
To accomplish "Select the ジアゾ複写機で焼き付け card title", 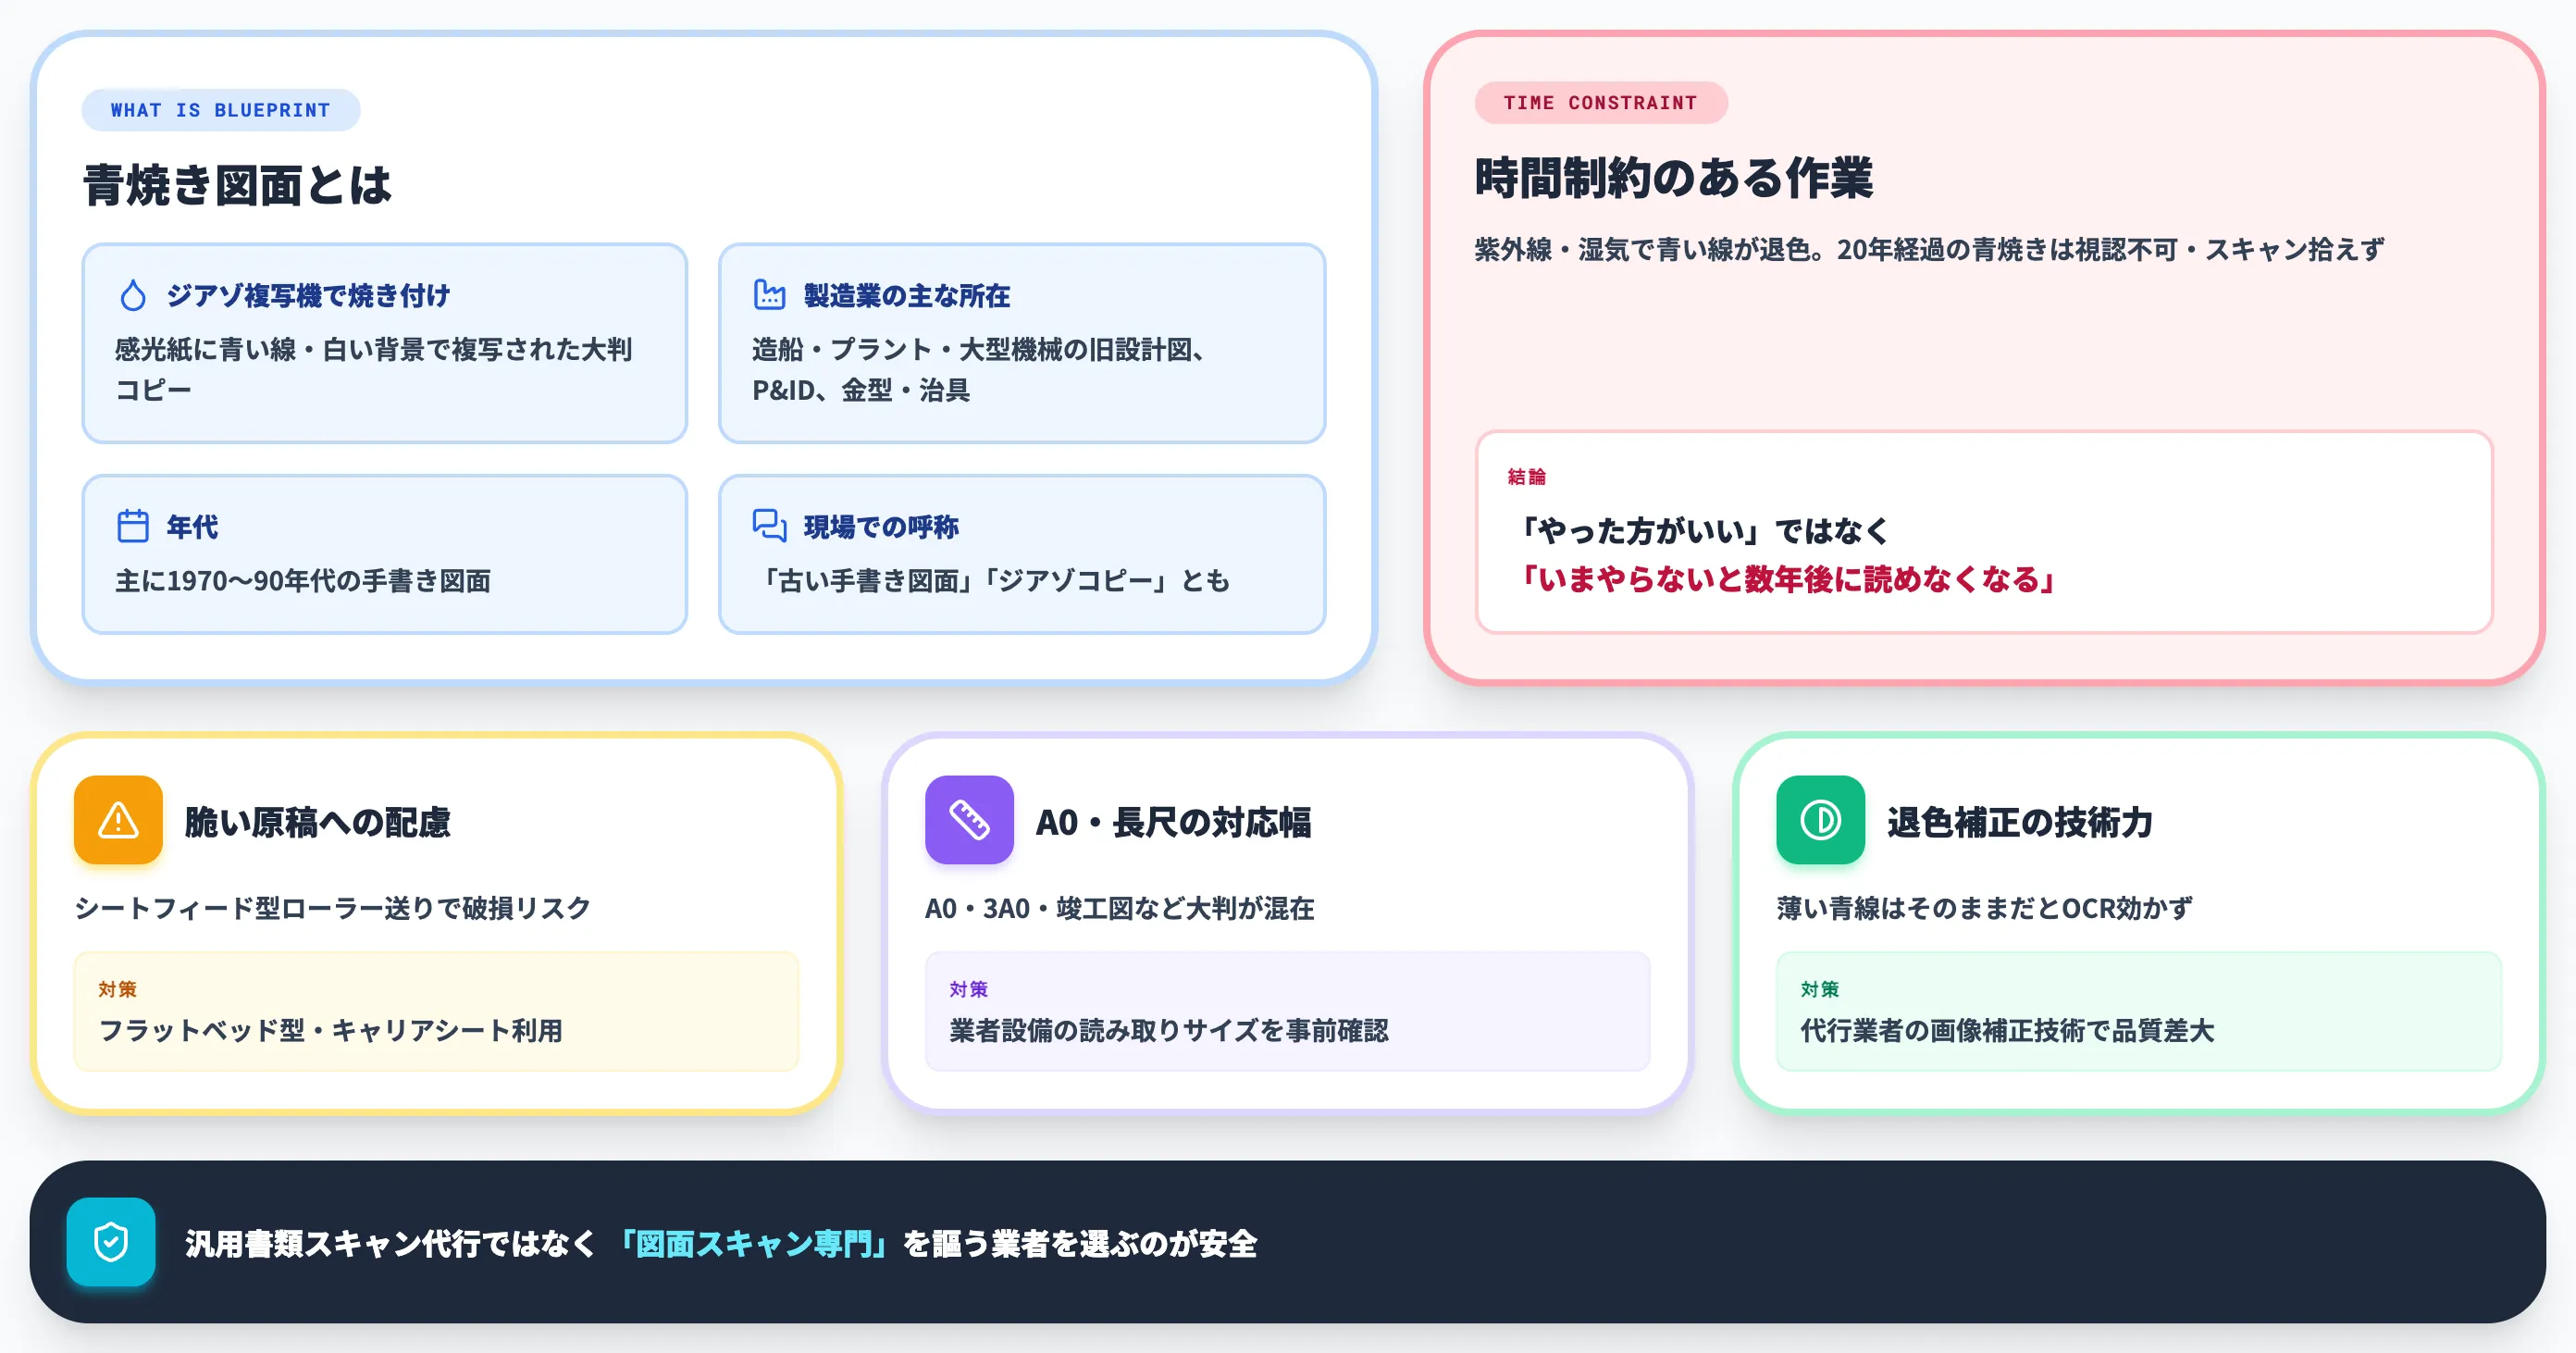I will 308,296.
